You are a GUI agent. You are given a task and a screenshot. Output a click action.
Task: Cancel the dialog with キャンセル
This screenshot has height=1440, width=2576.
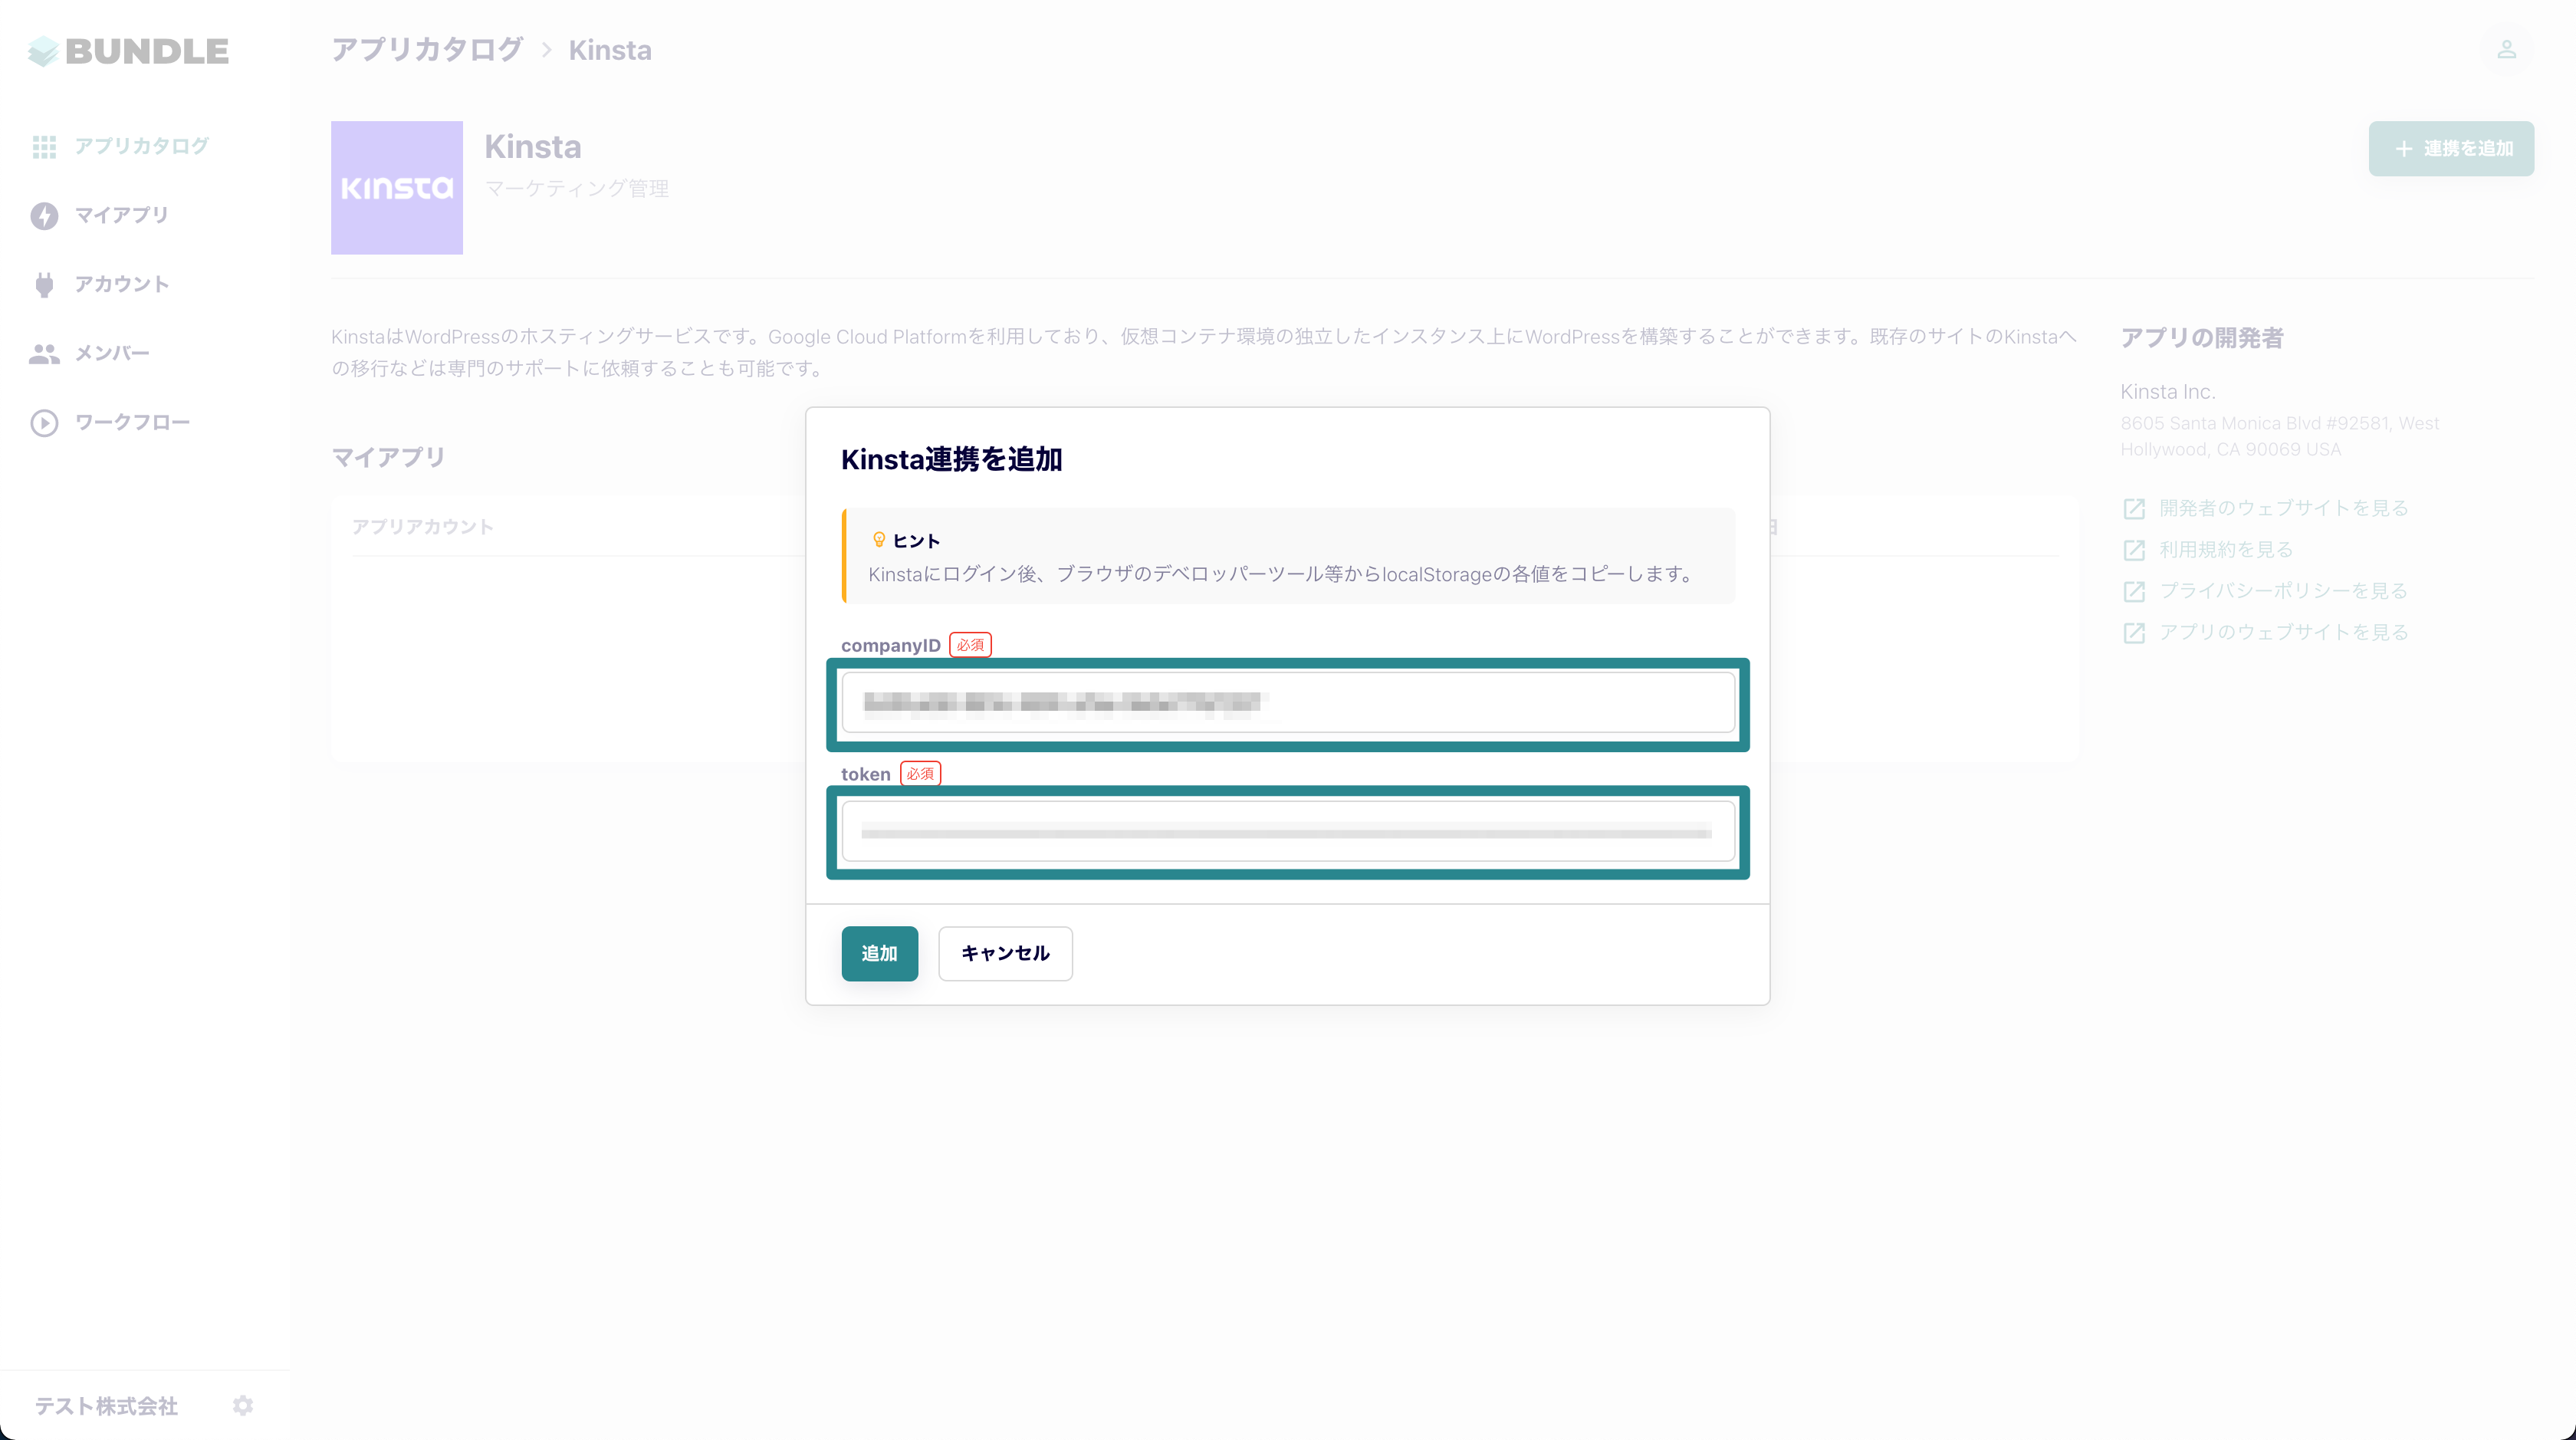(1004, 953)
